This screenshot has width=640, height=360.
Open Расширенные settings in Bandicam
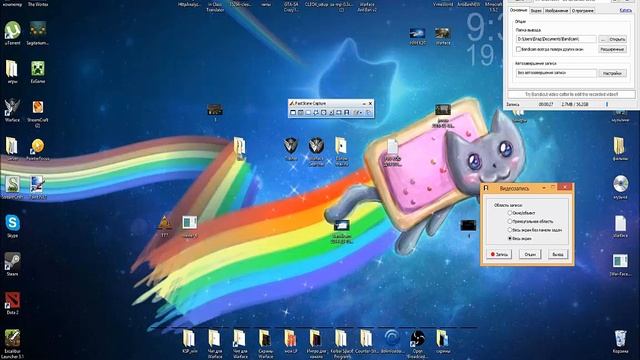(x=612, y=49)
